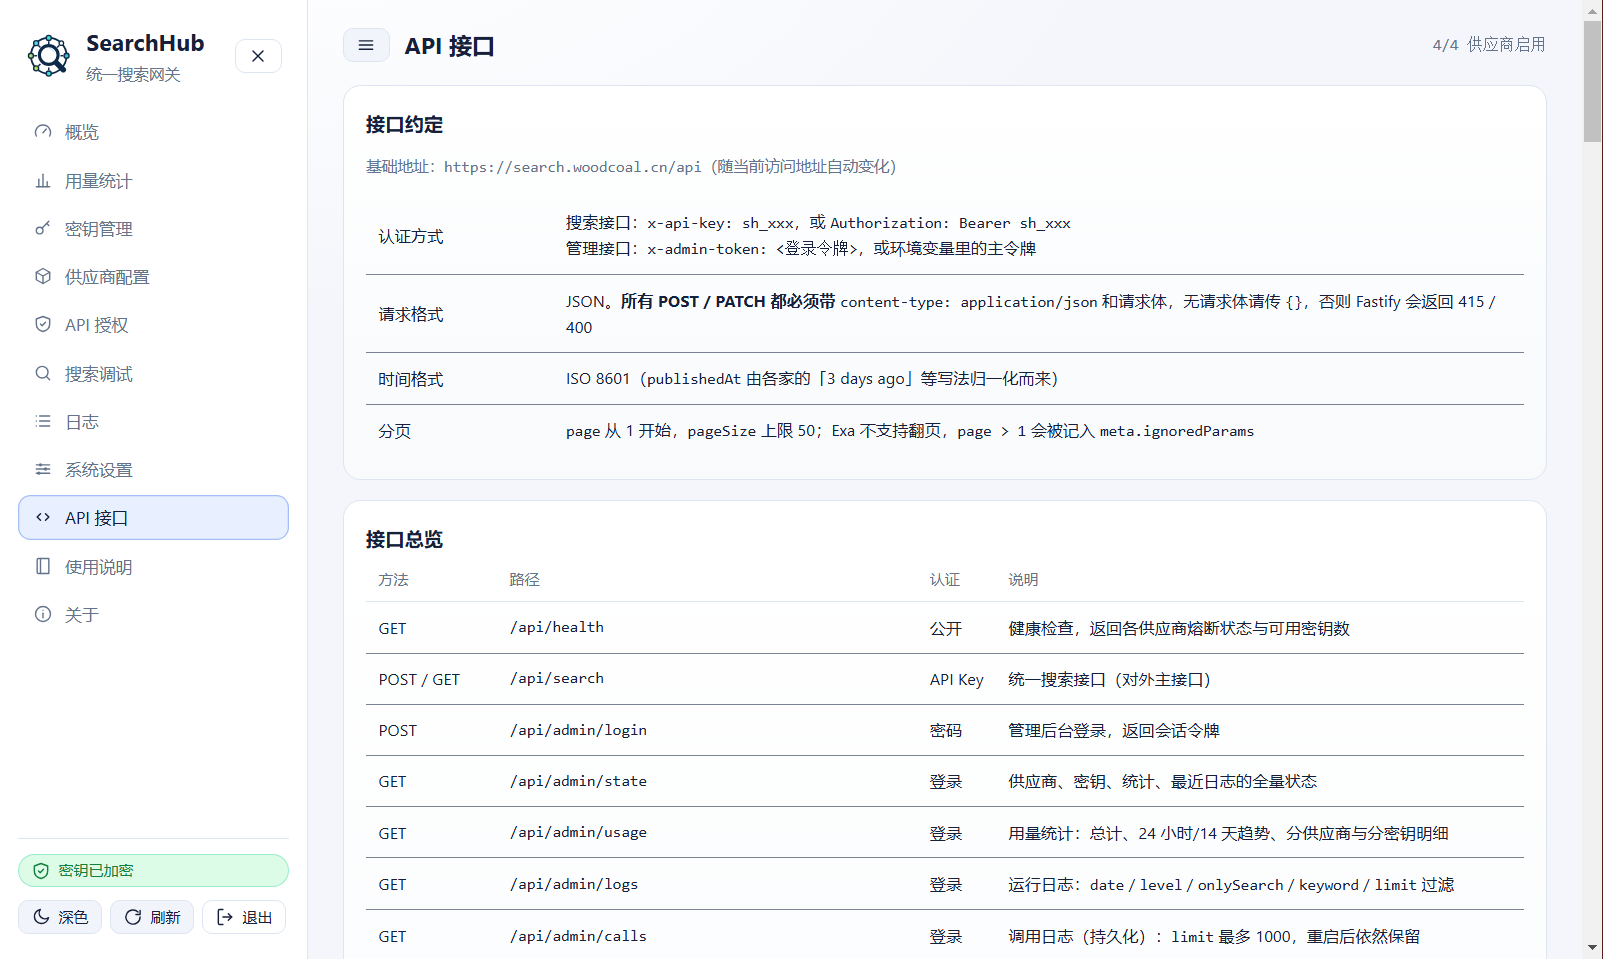
Task: Click the scrollbar down arrow
Action: pos(1593,948)
